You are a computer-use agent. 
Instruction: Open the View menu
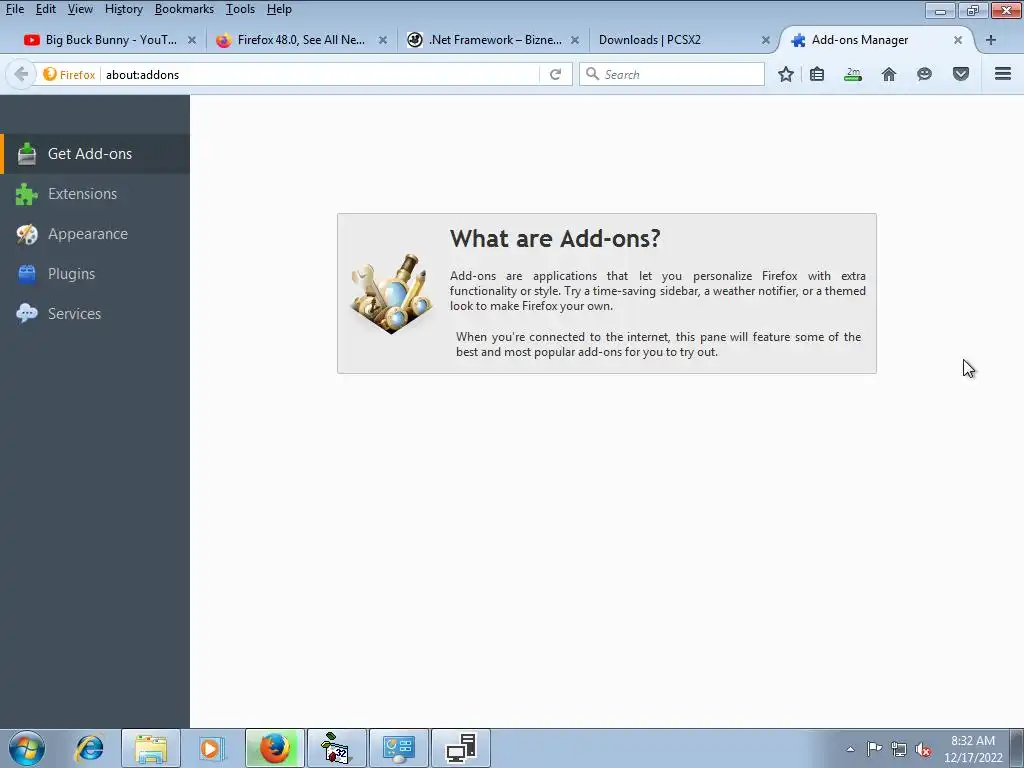click(80, 9)
